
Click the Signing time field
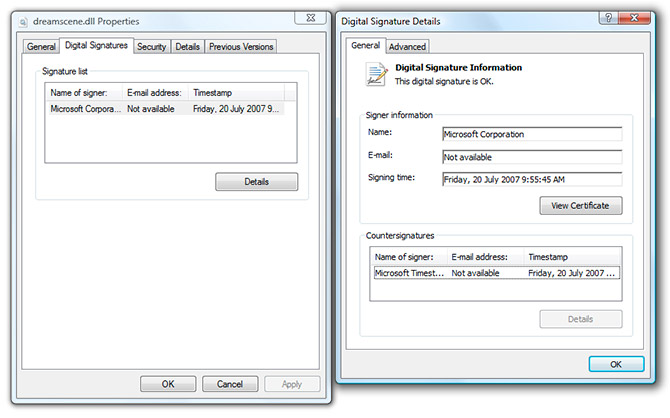[532, 180]
